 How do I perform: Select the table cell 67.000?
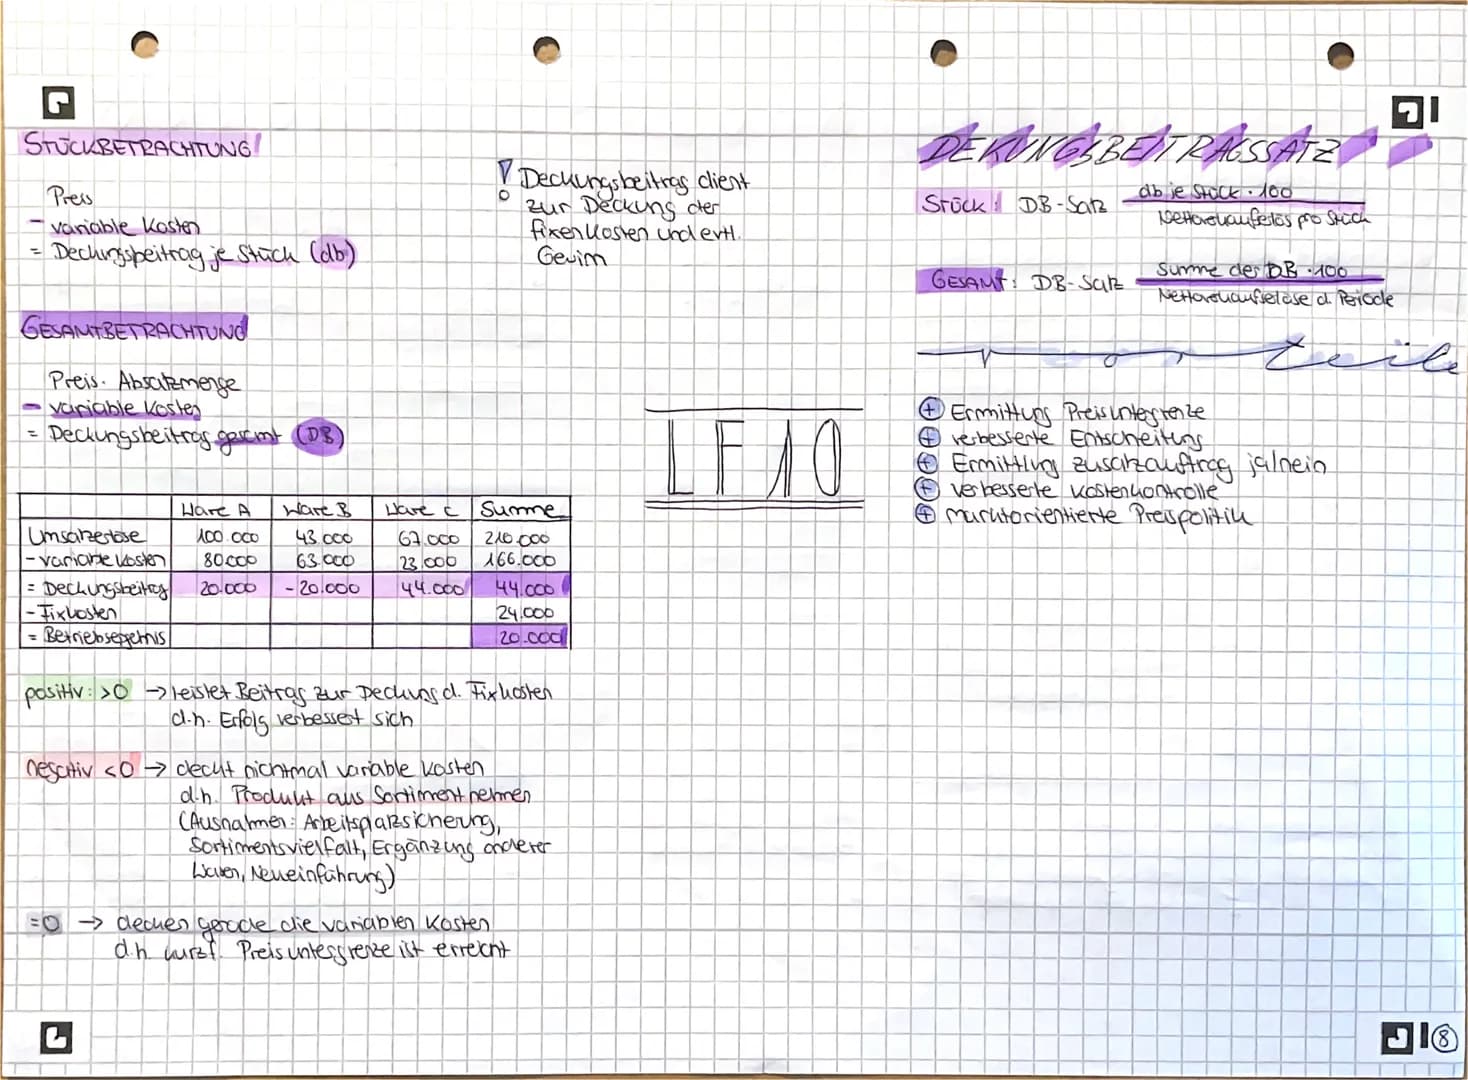tap(429, 537)
